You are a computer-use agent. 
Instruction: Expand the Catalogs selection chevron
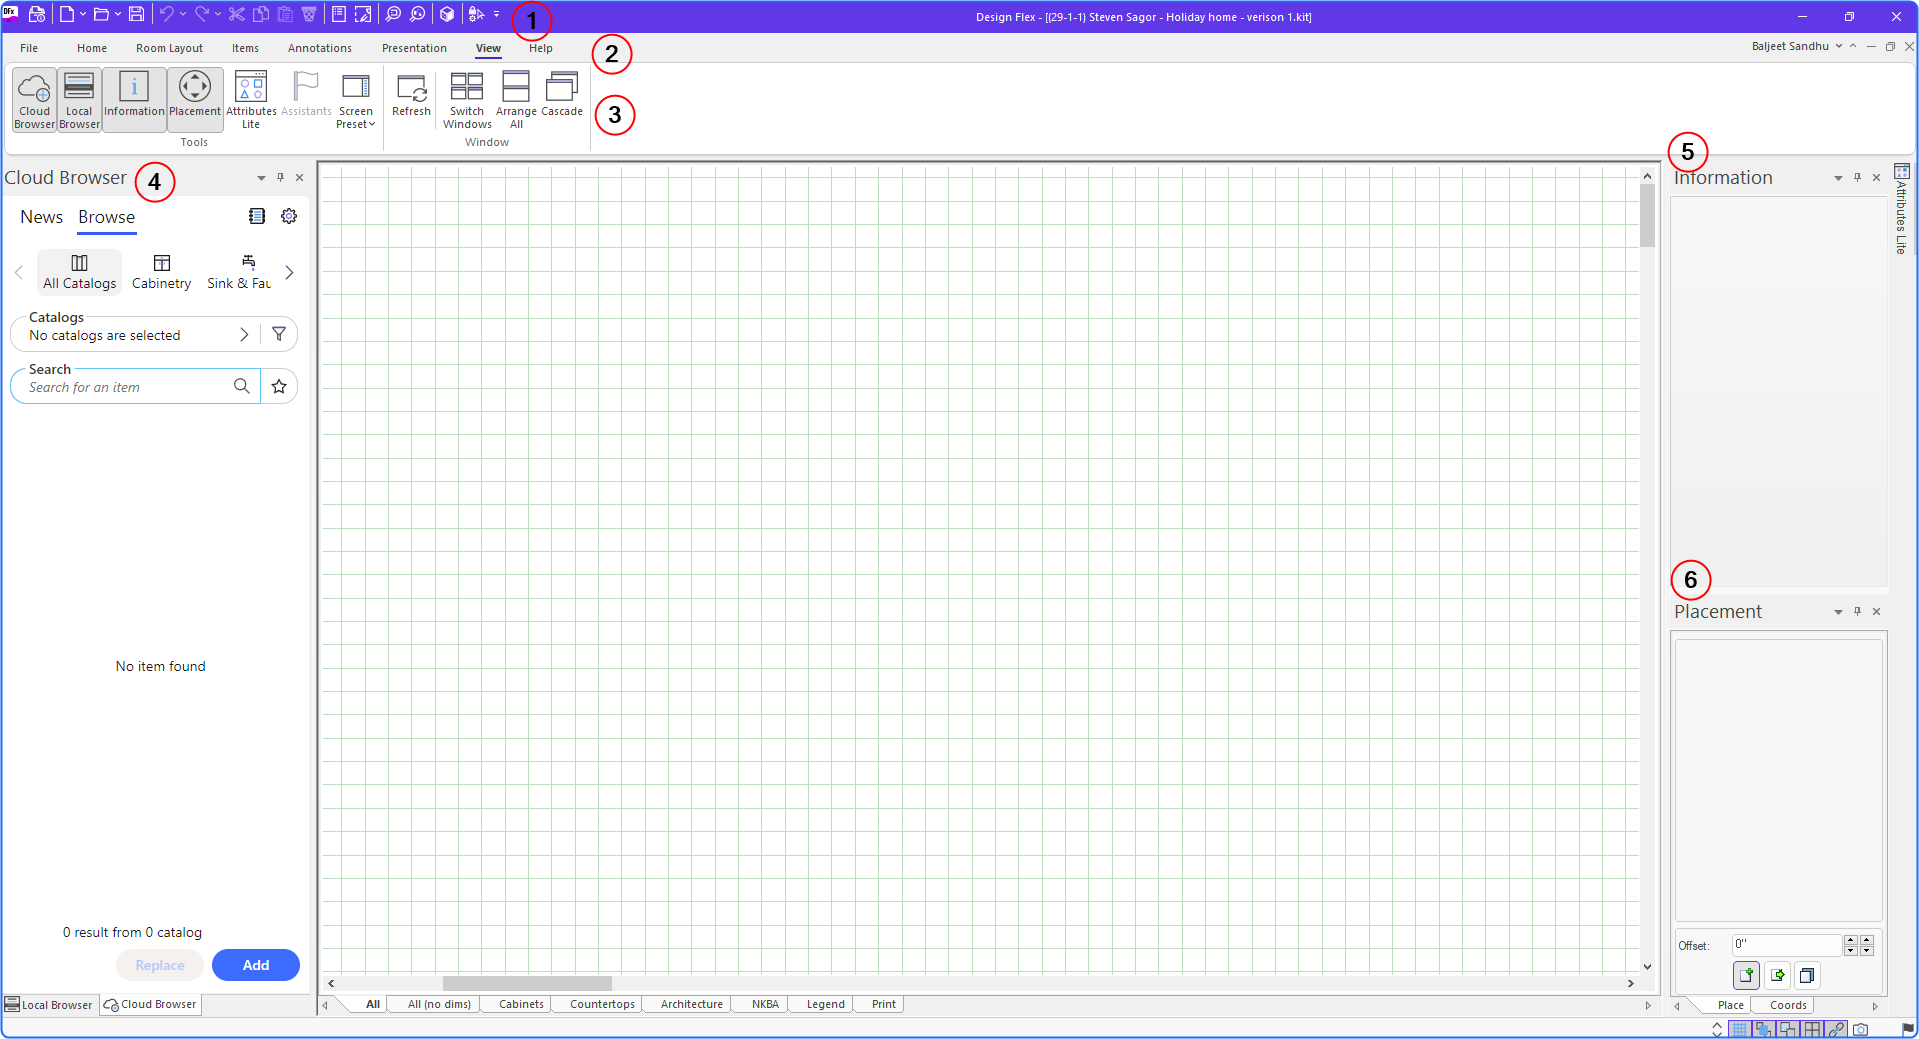tap(244, 335)
